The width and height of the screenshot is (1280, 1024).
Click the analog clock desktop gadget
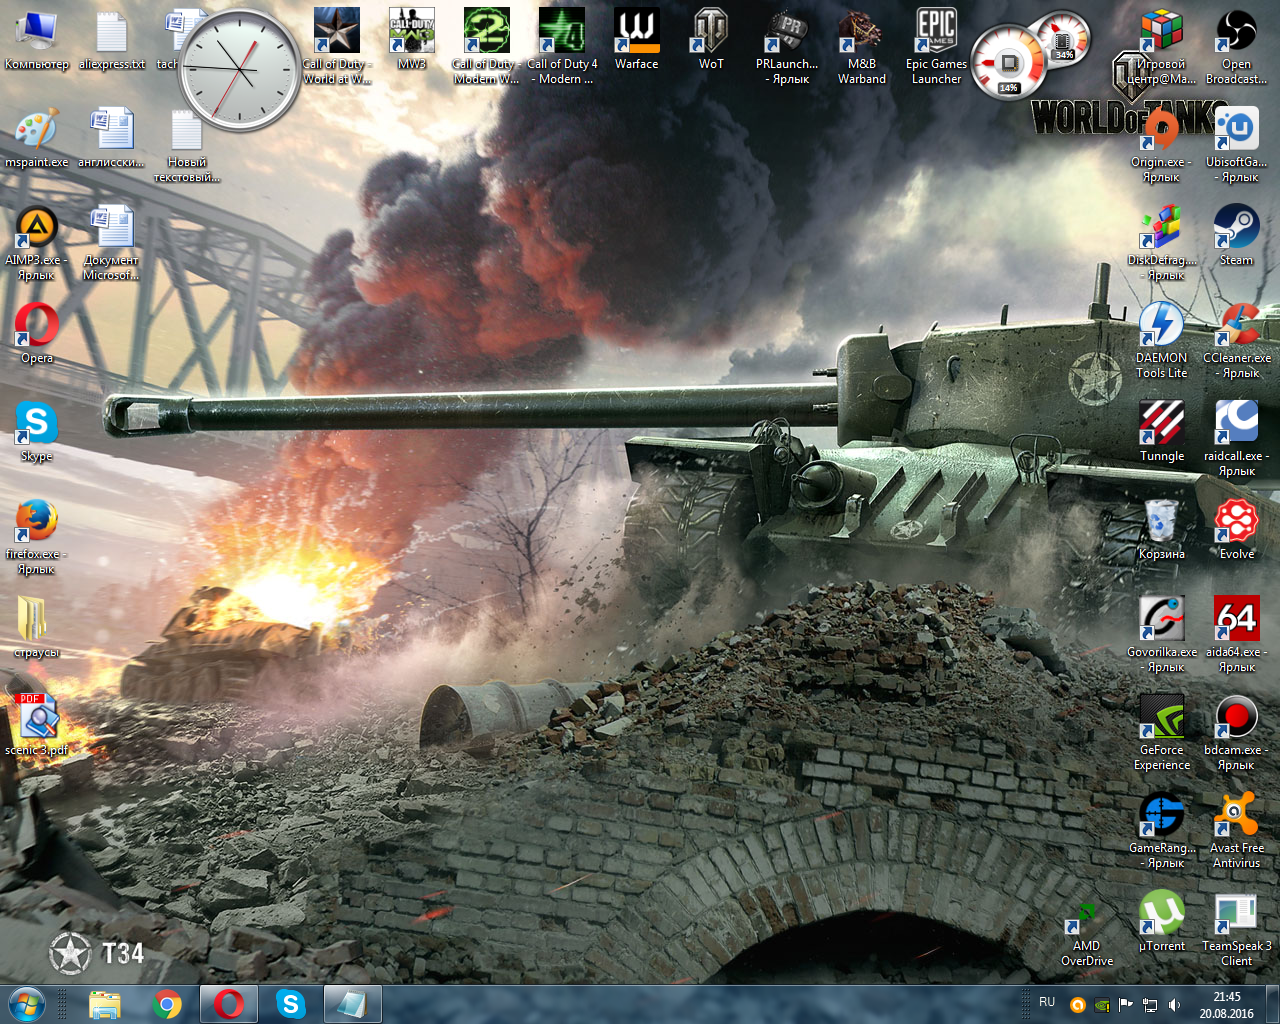tap(240, 70)
